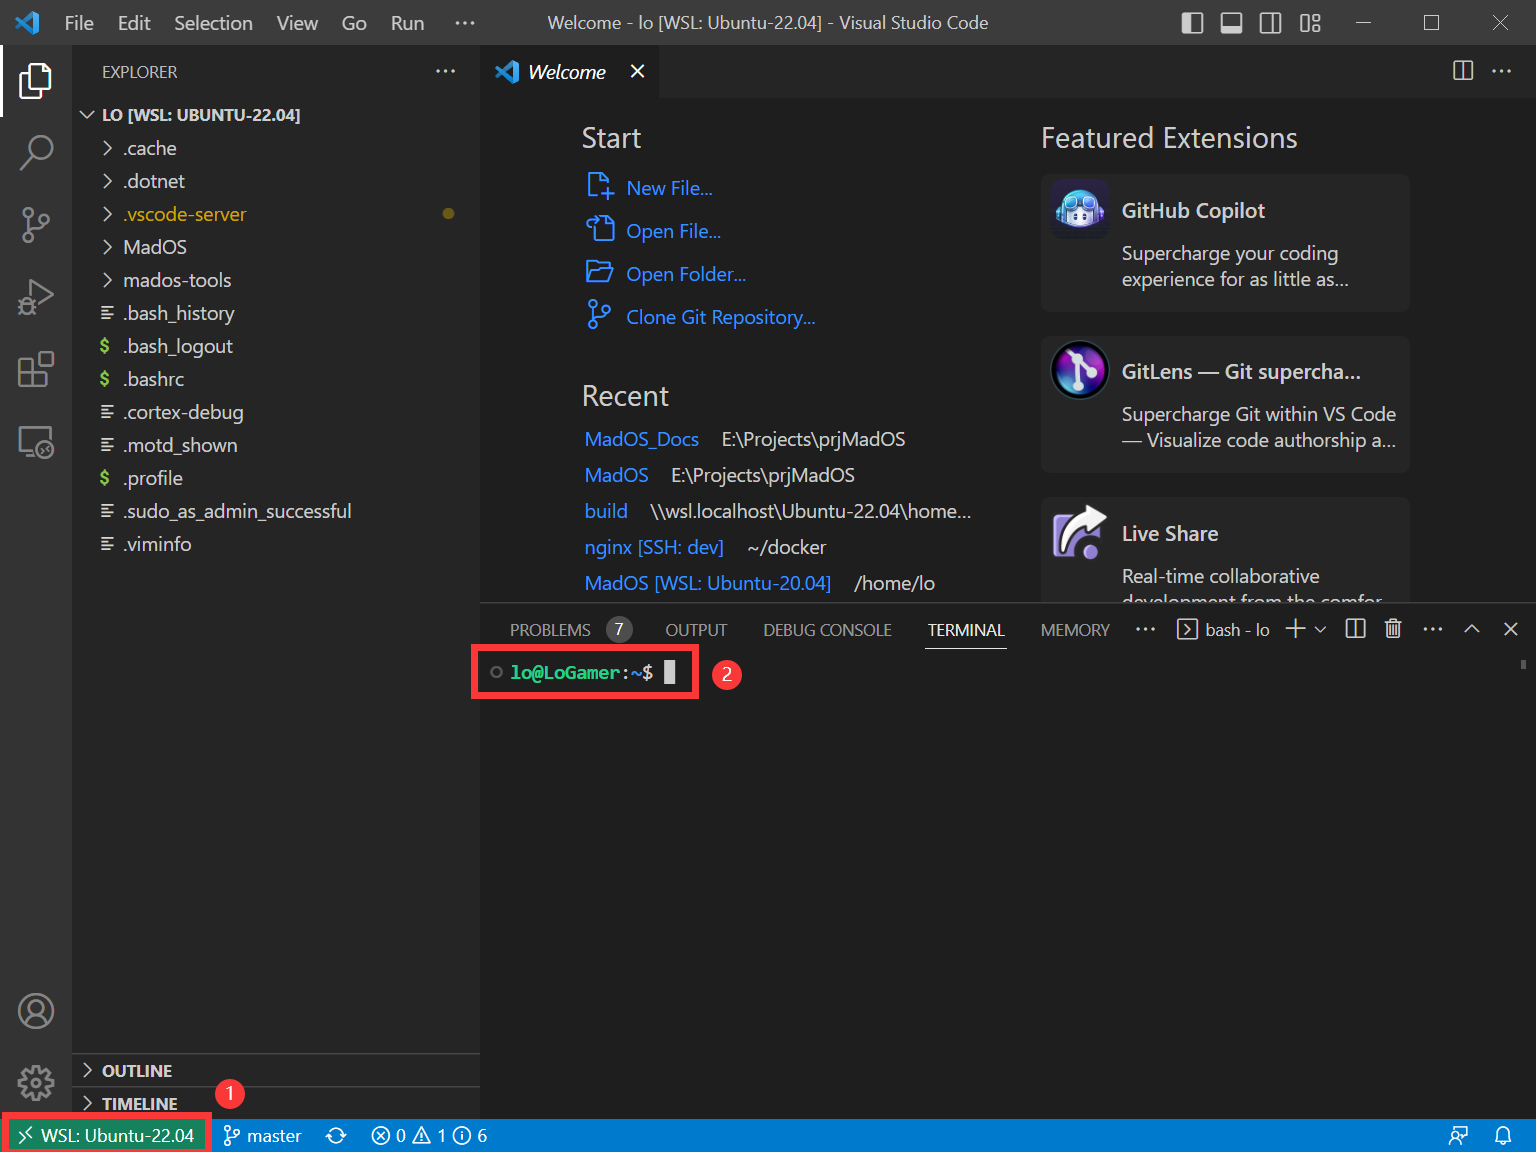Expand the mados-tools folder

(276, 280)
